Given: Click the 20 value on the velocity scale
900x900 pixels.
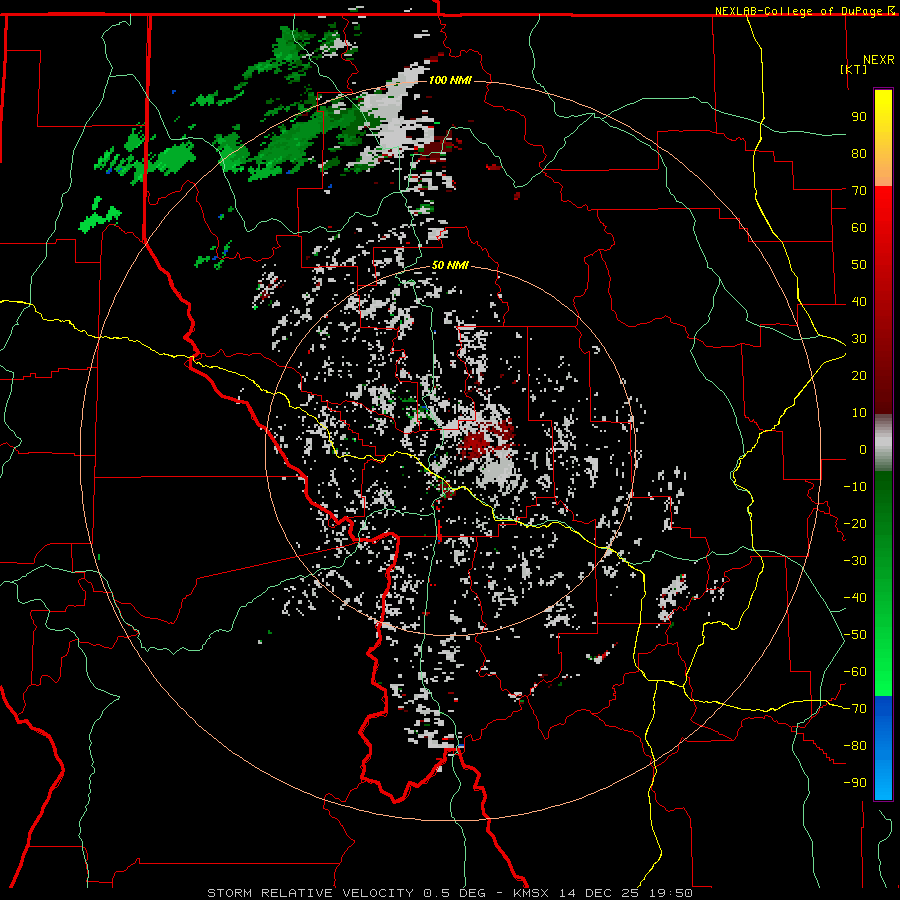Looking at the screenshot, I should point(859,375).
